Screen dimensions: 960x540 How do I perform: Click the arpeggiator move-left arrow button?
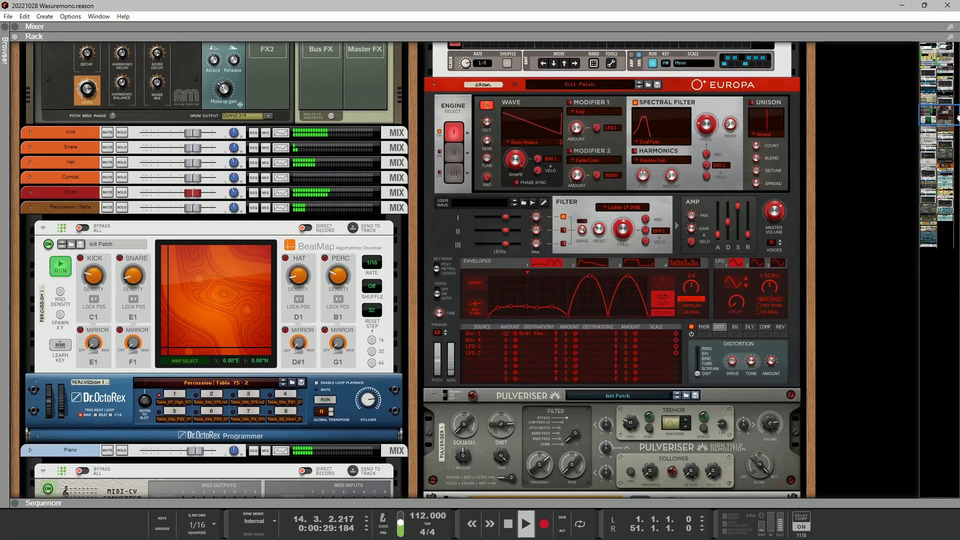point(543,63)
